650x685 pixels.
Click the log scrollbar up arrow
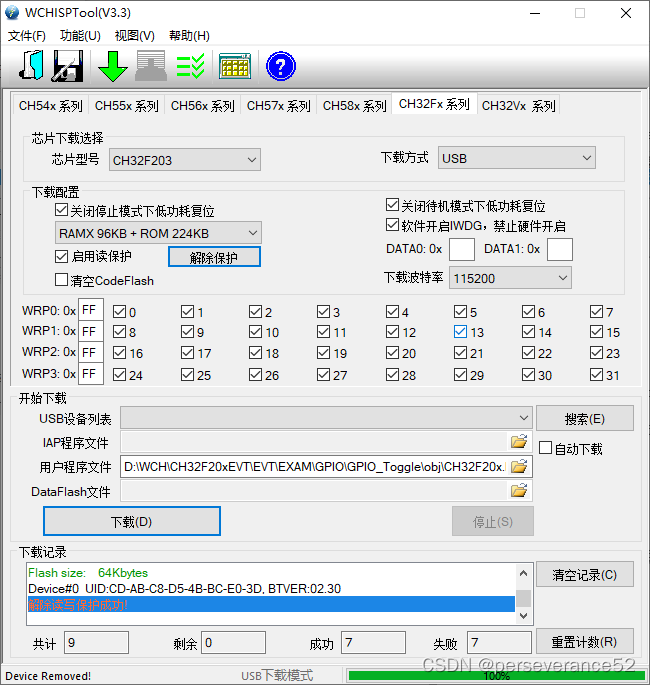click(524, 573)
